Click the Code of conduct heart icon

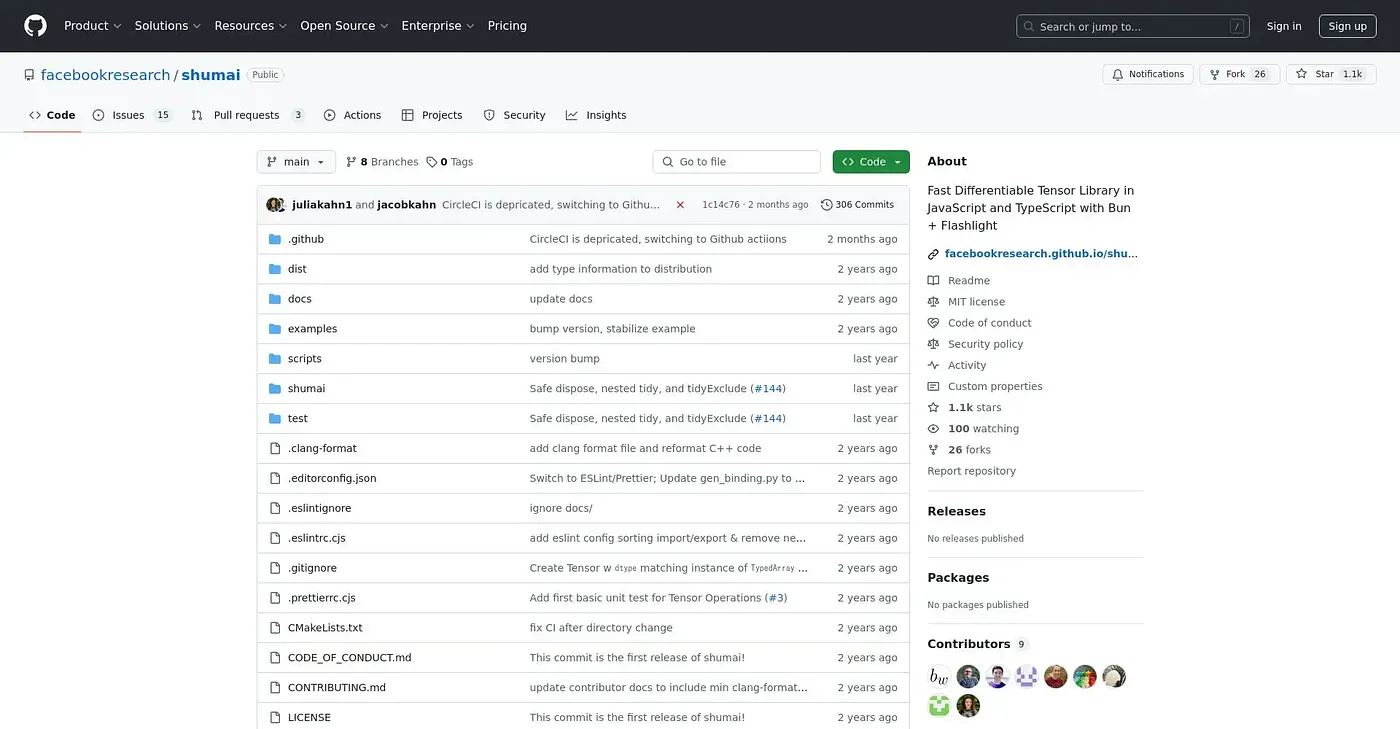(933, 323)
